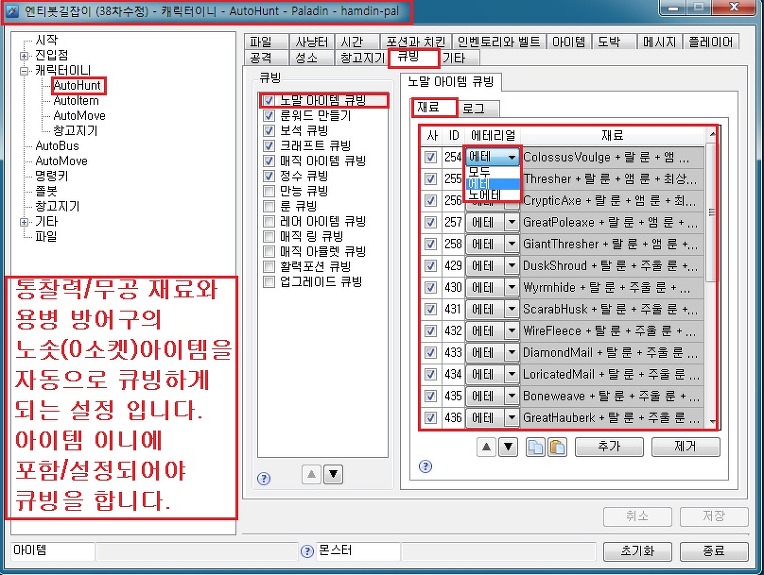Move material row down with black triangle
764x575 pixels.
(x=508, y=446)
